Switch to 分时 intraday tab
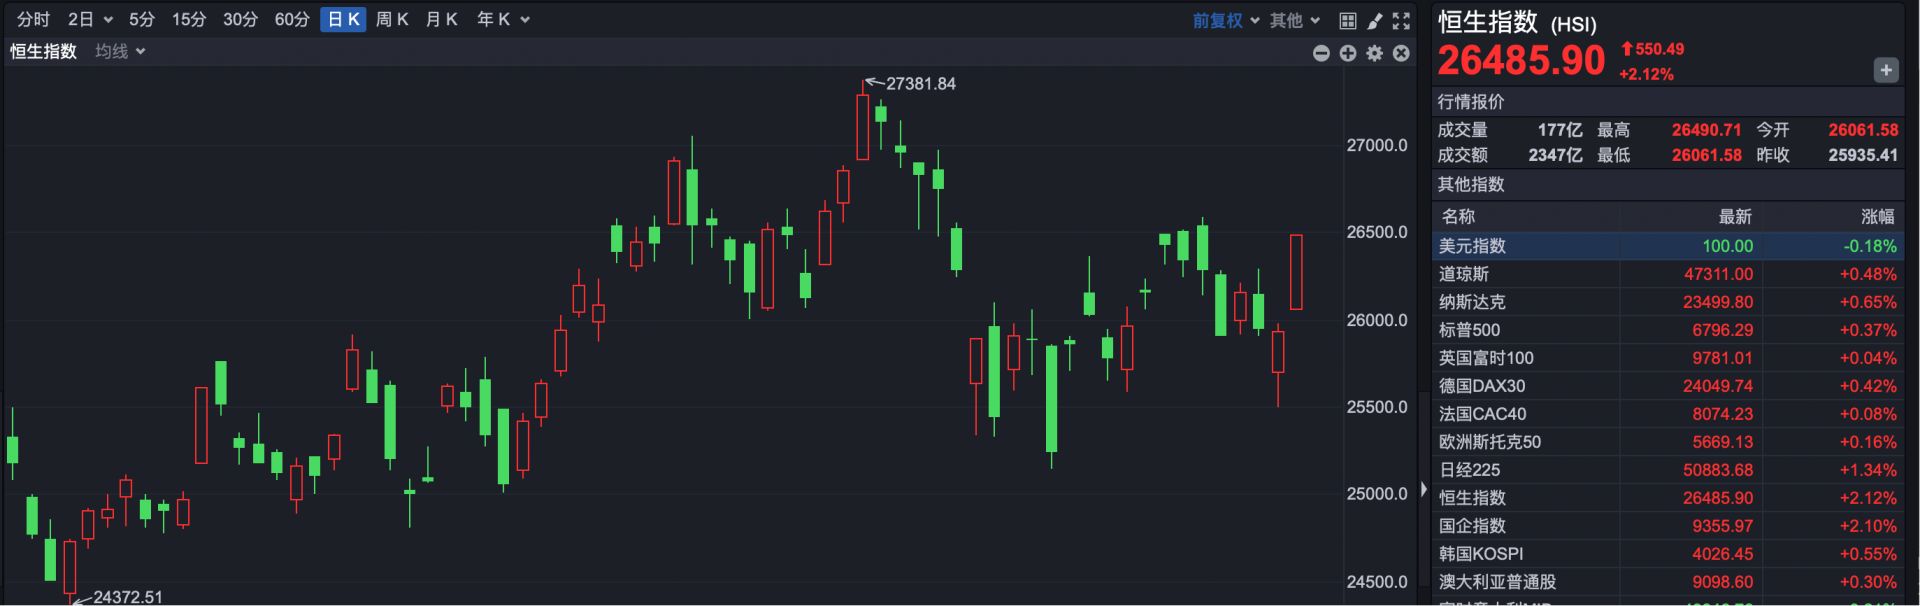1920x606 pixels. 33,19
